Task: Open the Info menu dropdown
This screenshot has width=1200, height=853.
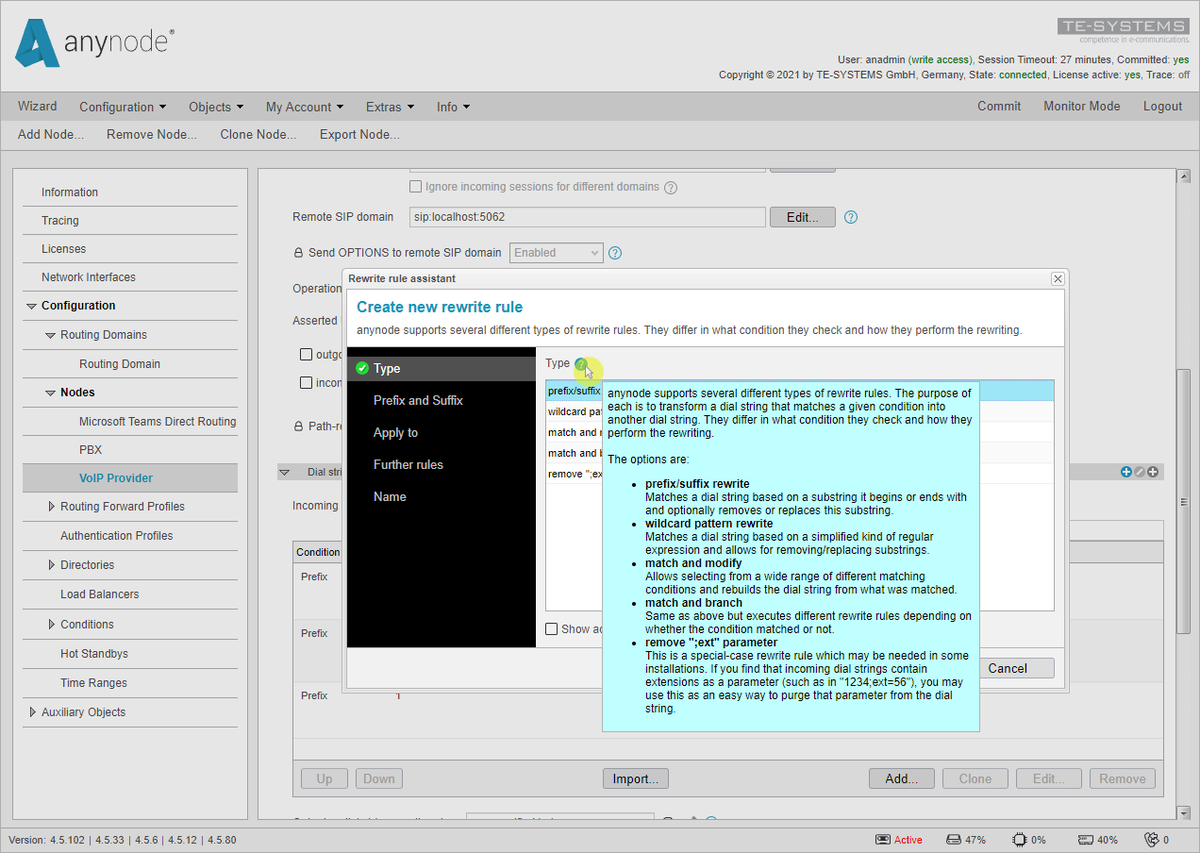Action: pyautogui.click(x=453, y=107)
